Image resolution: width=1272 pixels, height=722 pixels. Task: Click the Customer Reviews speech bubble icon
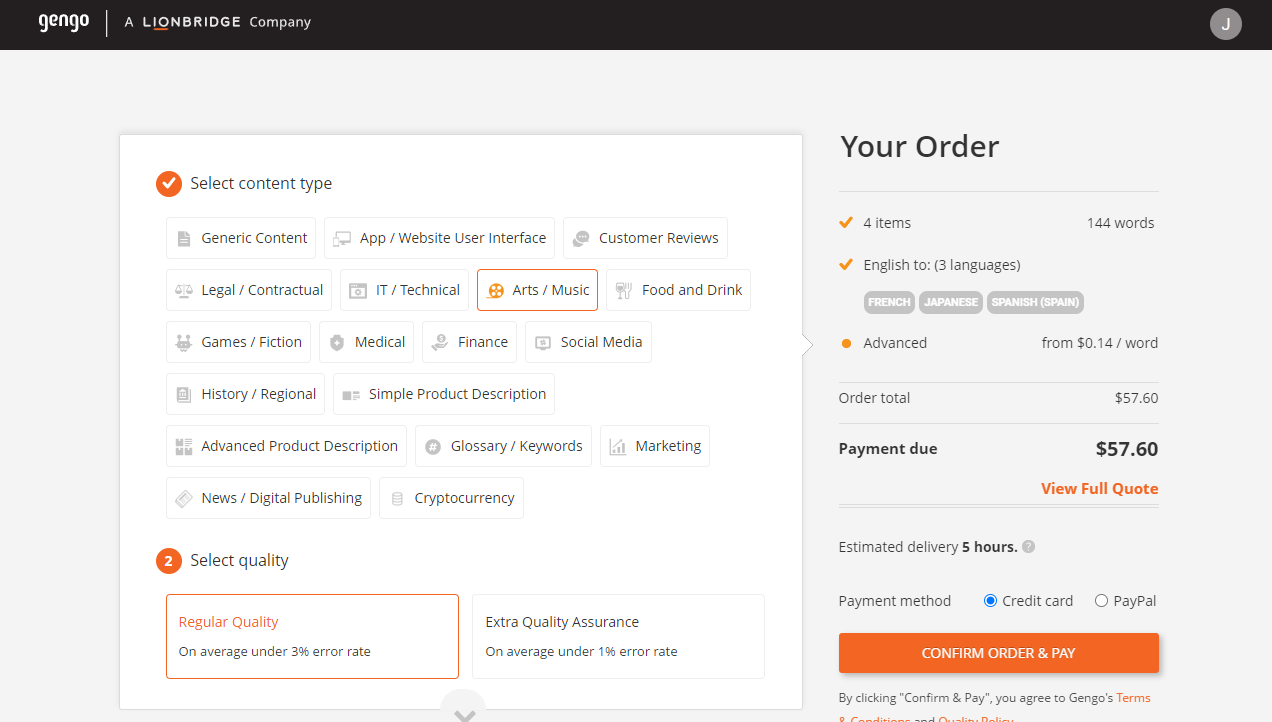point(581,237)
